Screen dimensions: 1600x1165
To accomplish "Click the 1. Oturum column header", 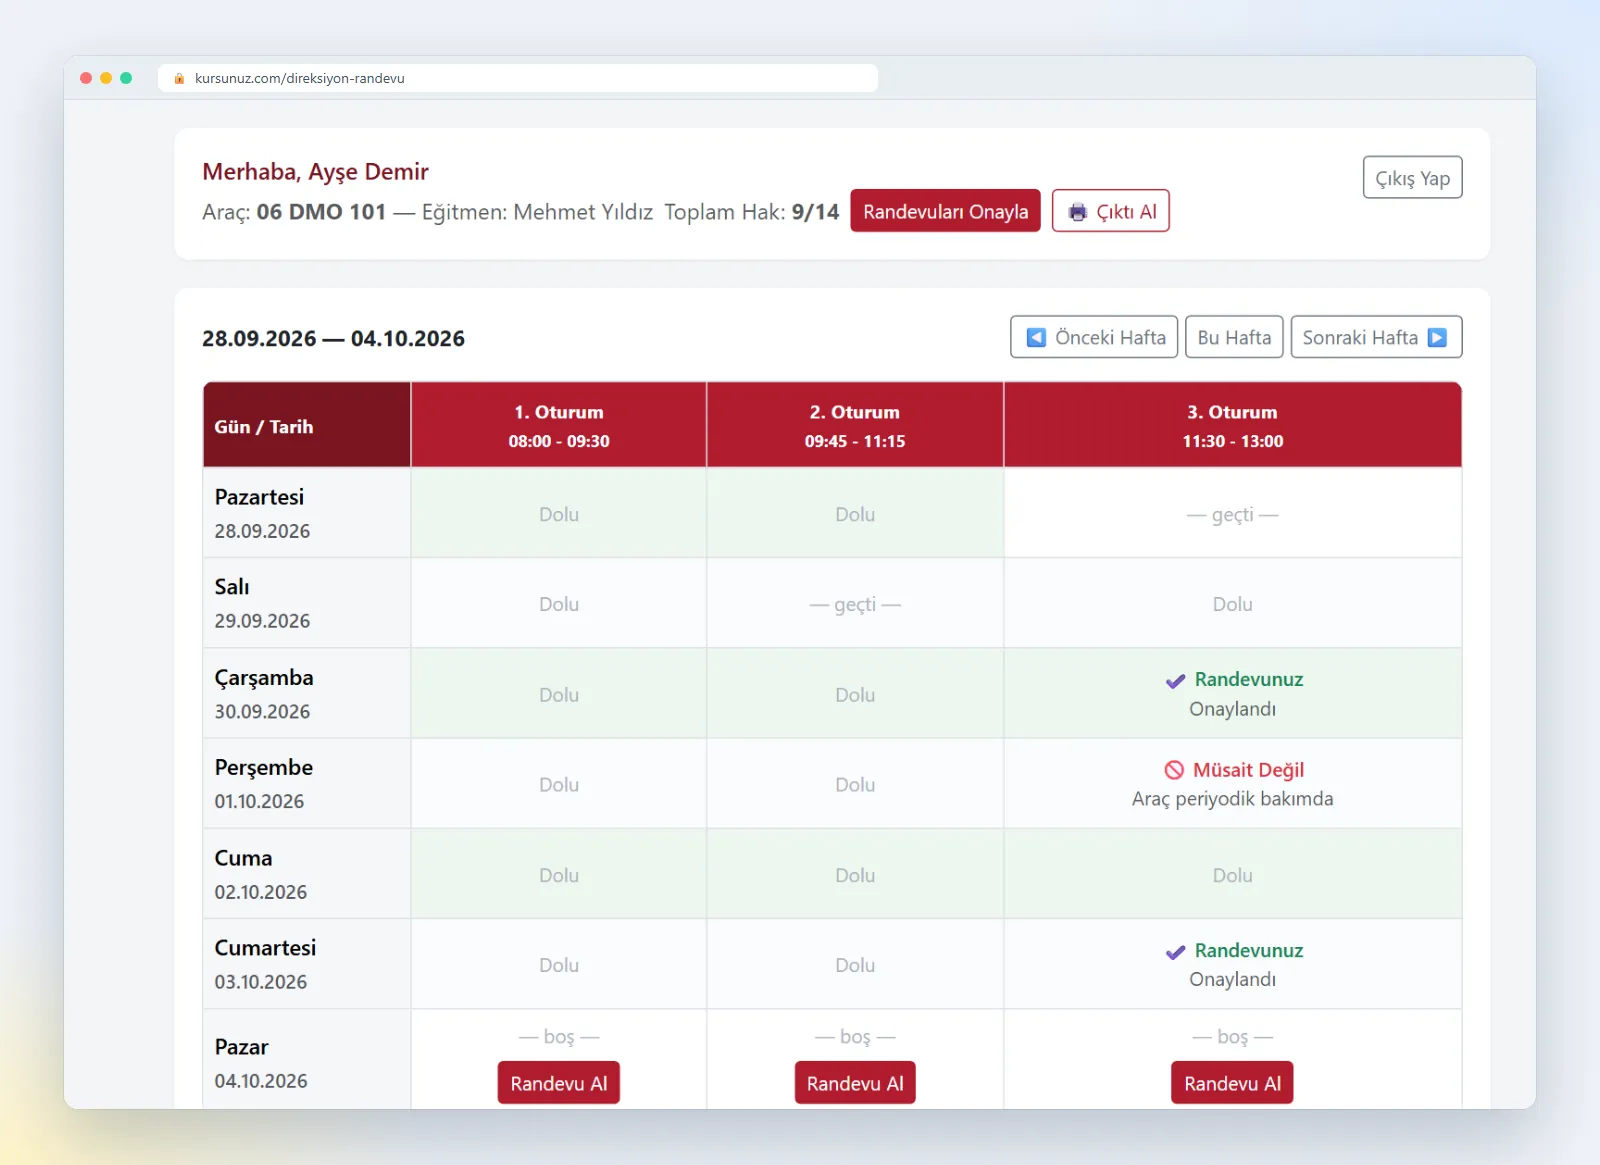I will 559,425.
